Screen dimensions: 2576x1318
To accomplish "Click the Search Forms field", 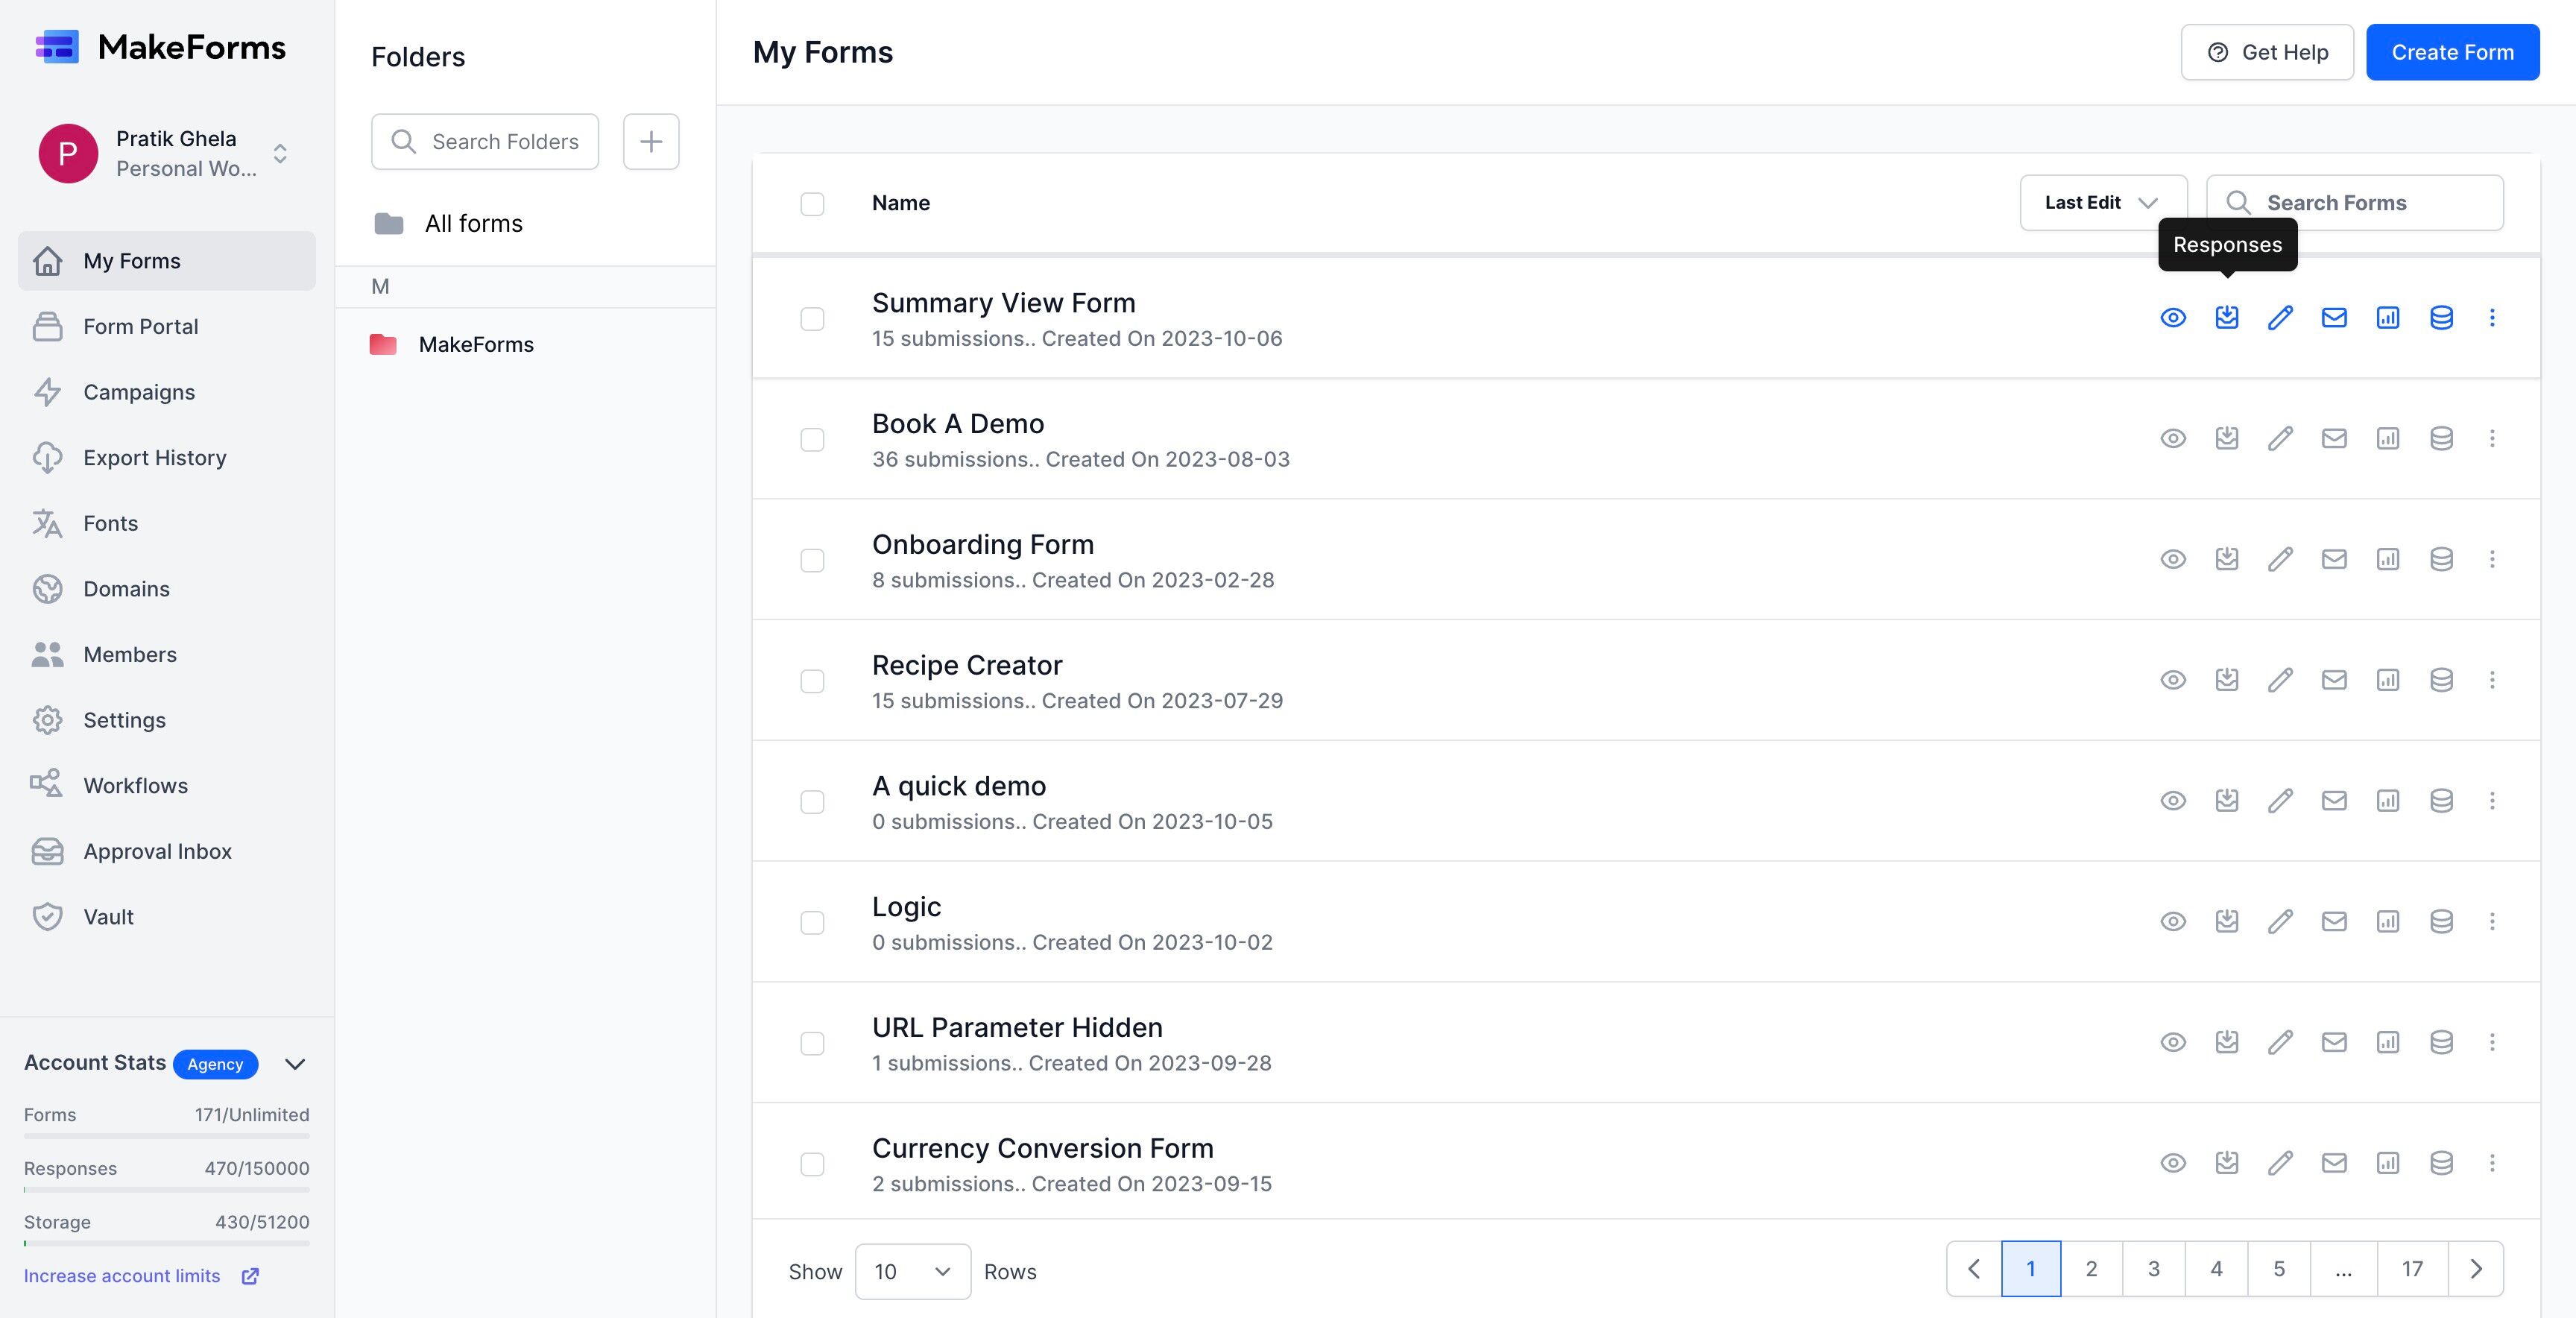I will (x=2355, y=203).
